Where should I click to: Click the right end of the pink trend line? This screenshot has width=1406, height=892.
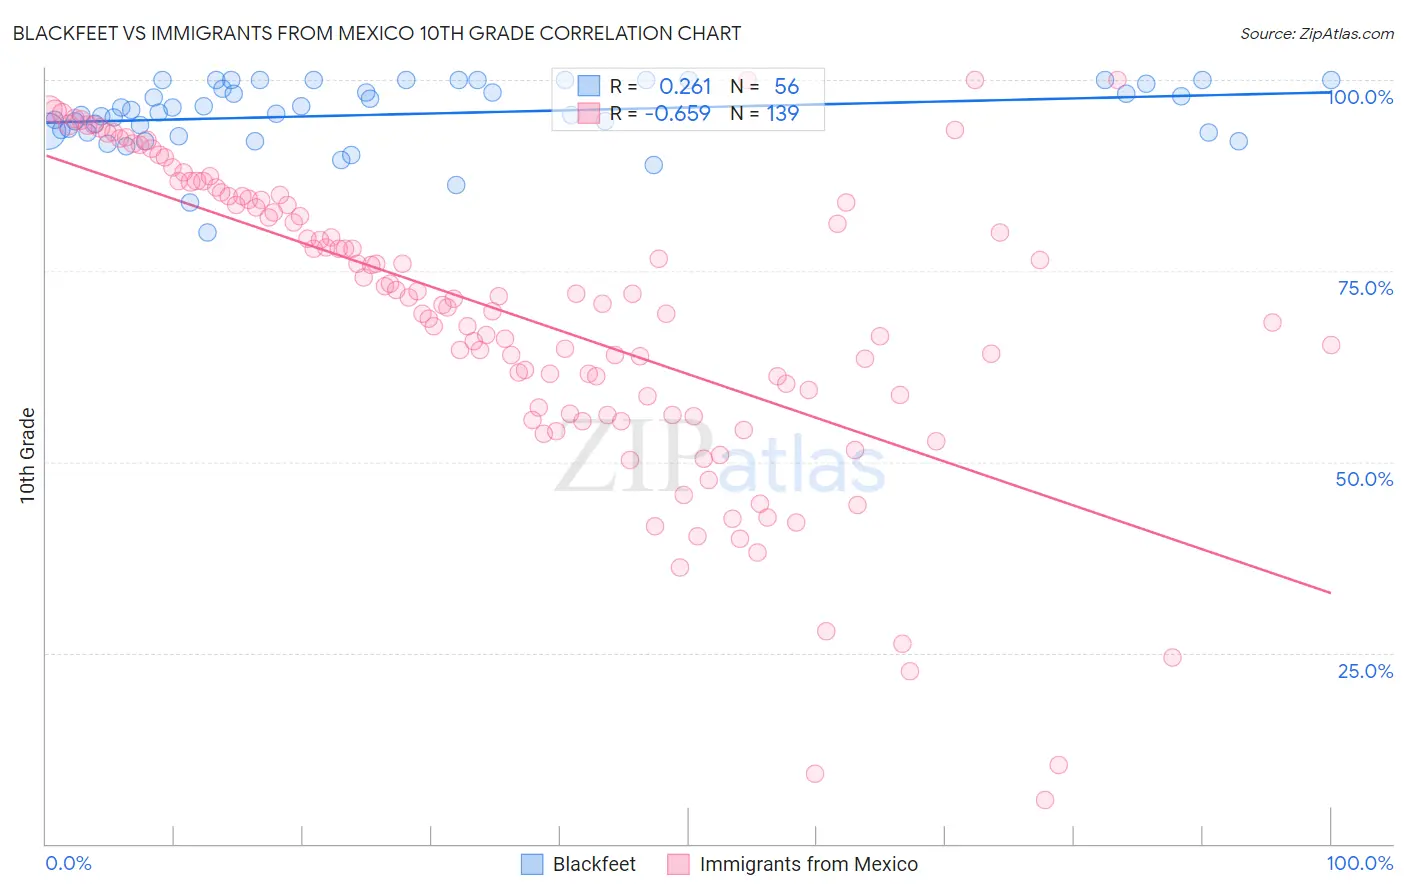point(1330,593)
